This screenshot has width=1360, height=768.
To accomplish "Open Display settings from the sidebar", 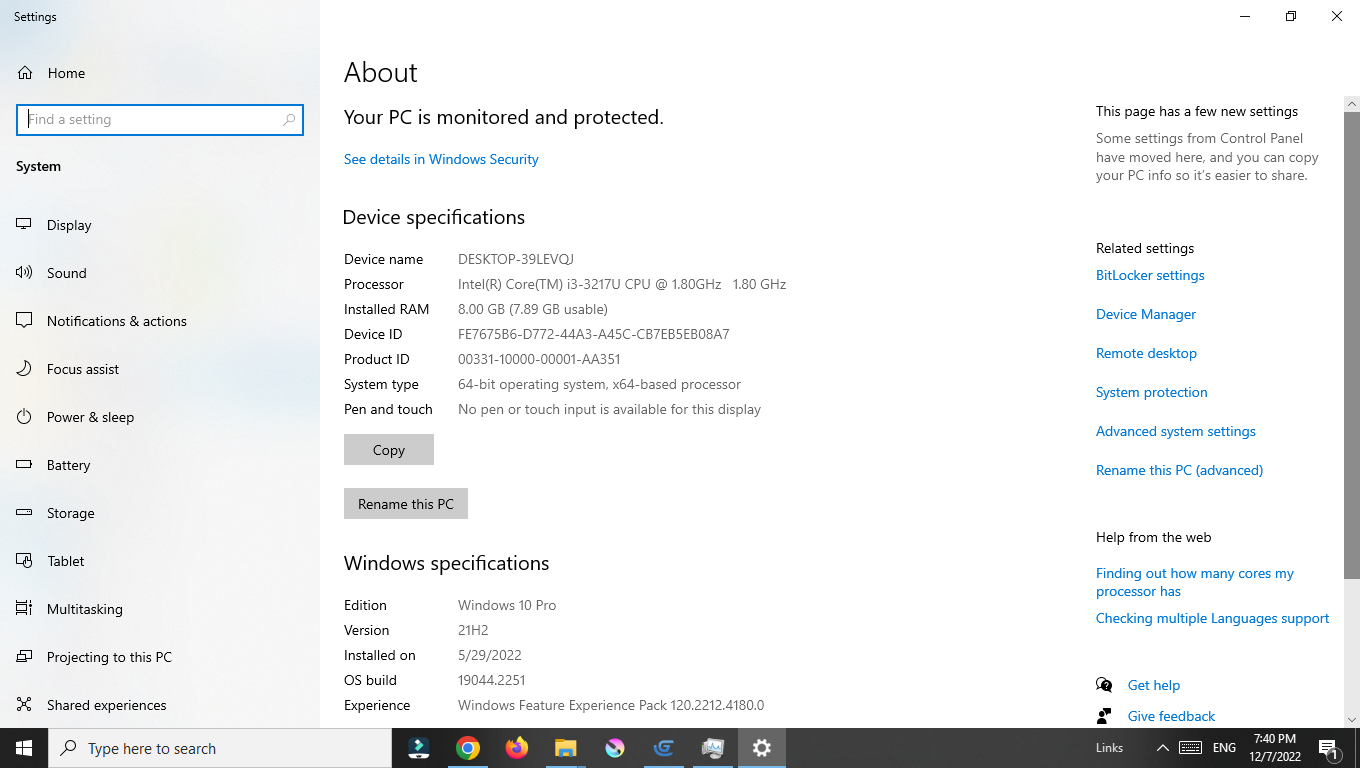I will 68,224.
